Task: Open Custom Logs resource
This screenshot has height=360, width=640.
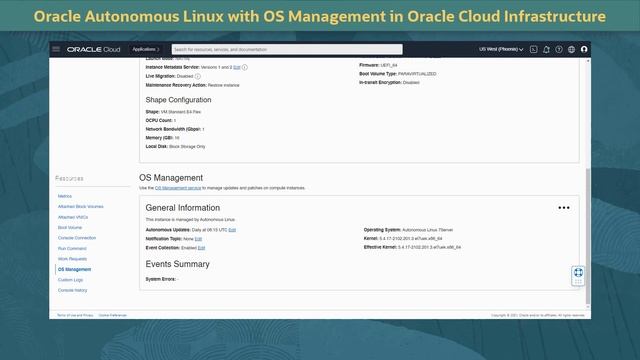Action: [70, 280]
